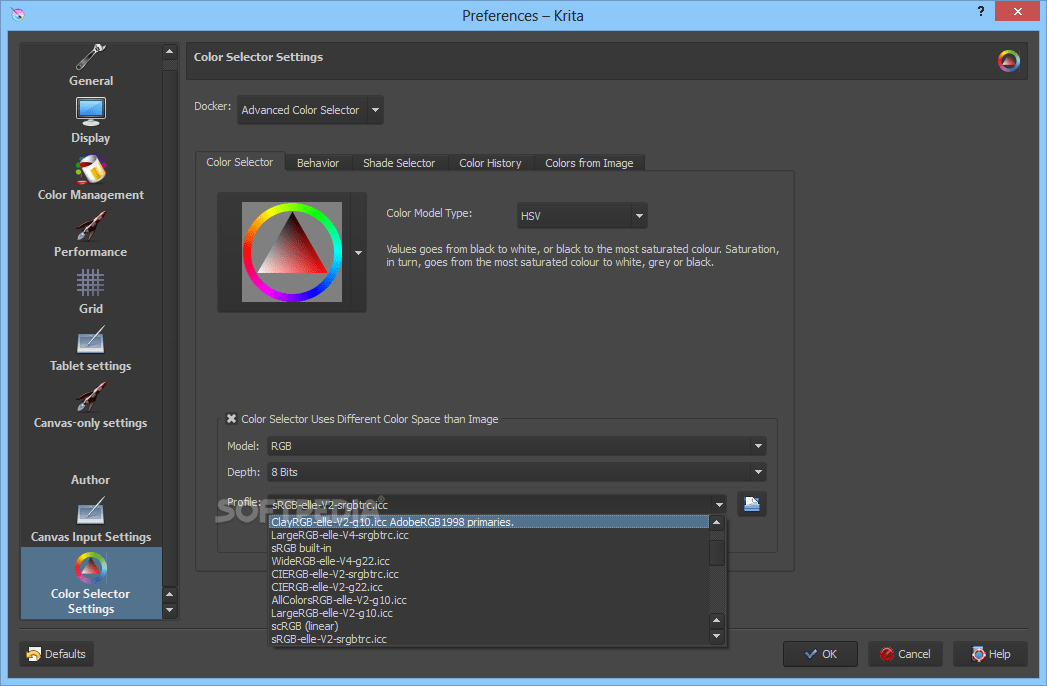Image resolution: width=1047 pixels, height=686 pixels.
Task: Click the color triangle icon in the header
Action: tap(1008, 60)
